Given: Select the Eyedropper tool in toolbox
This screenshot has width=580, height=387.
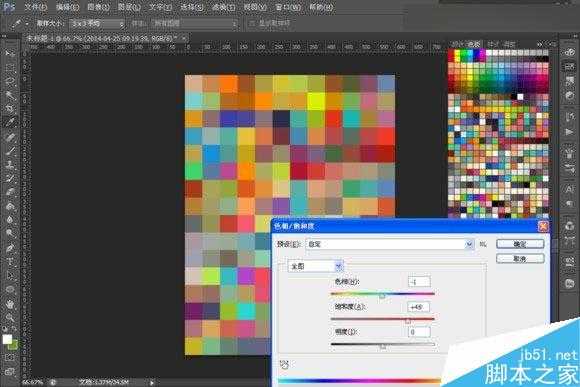Looking at the screenshot, I should [x=10, y=122].
